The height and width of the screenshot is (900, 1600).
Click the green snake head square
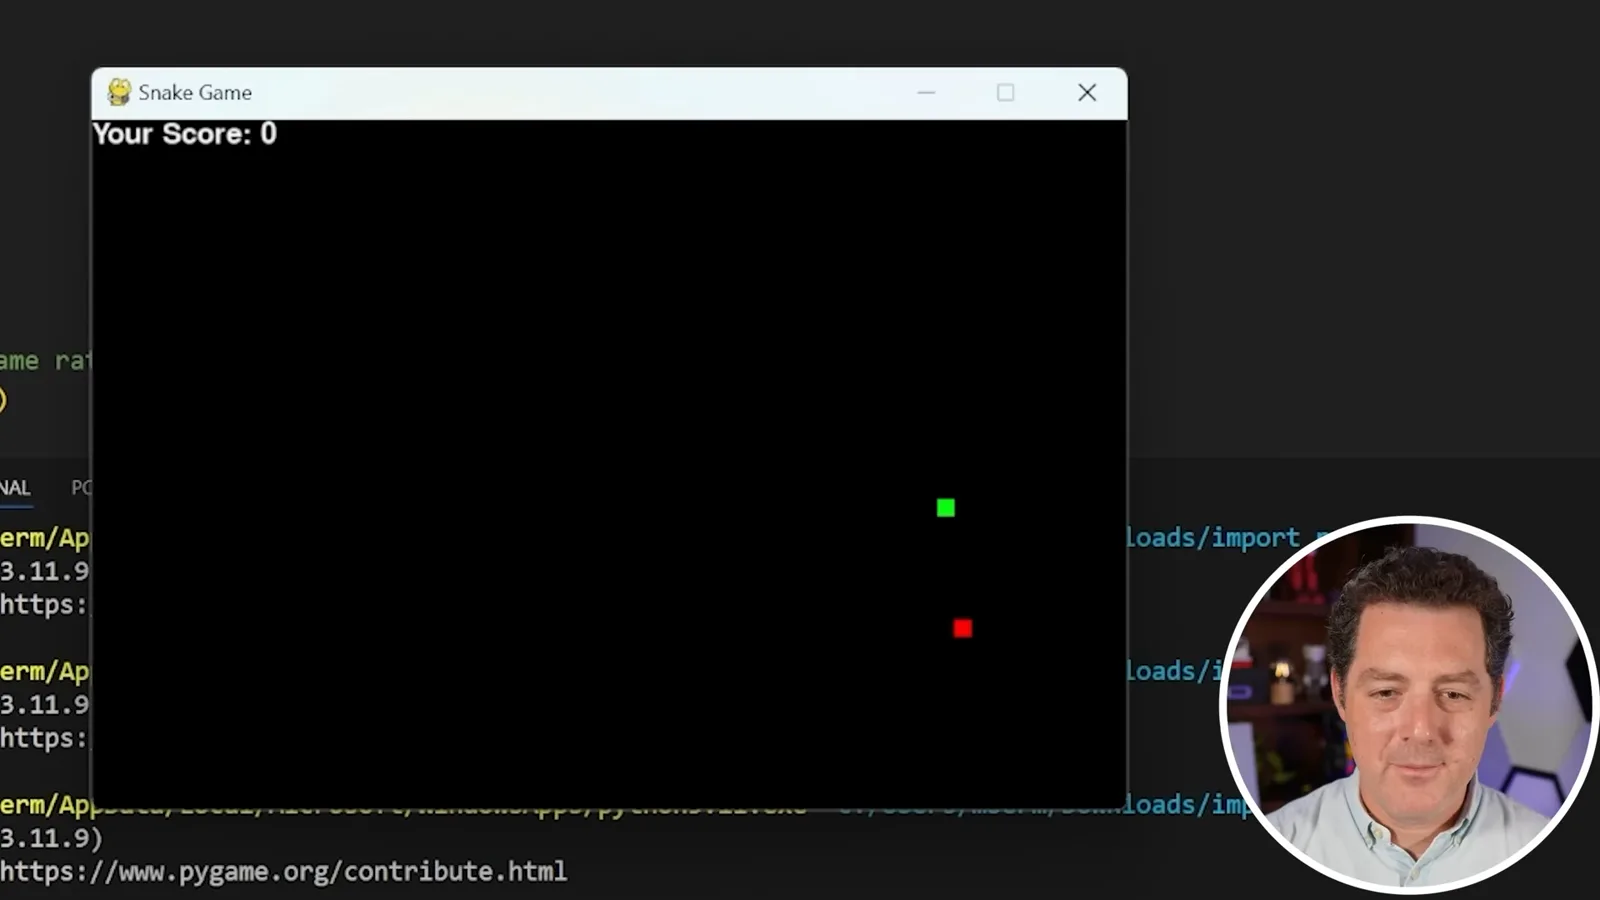[x=946, y=508]
